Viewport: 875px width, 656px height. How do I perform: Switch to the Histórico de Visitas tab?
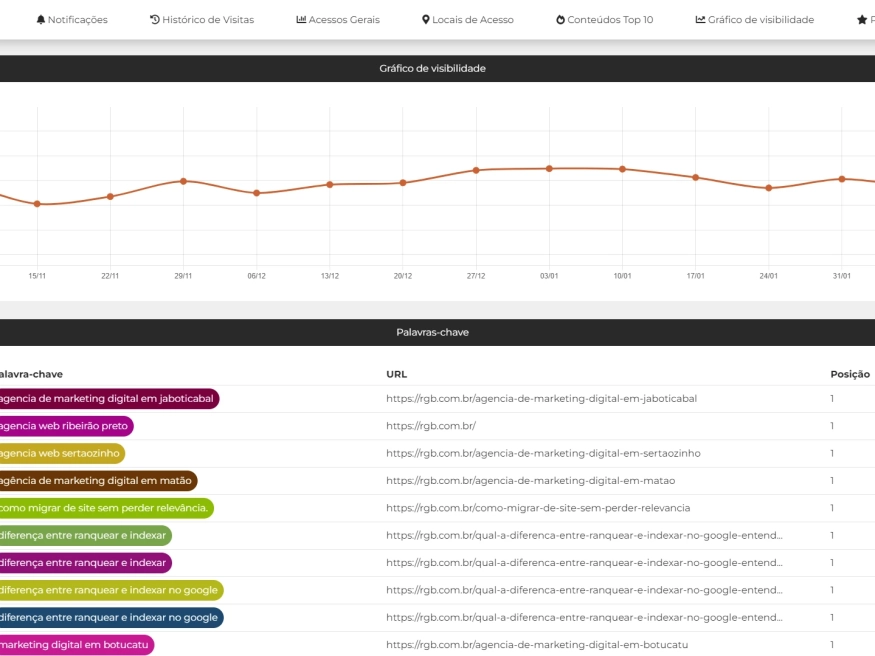pyautogui.click(x=207, y=20)
